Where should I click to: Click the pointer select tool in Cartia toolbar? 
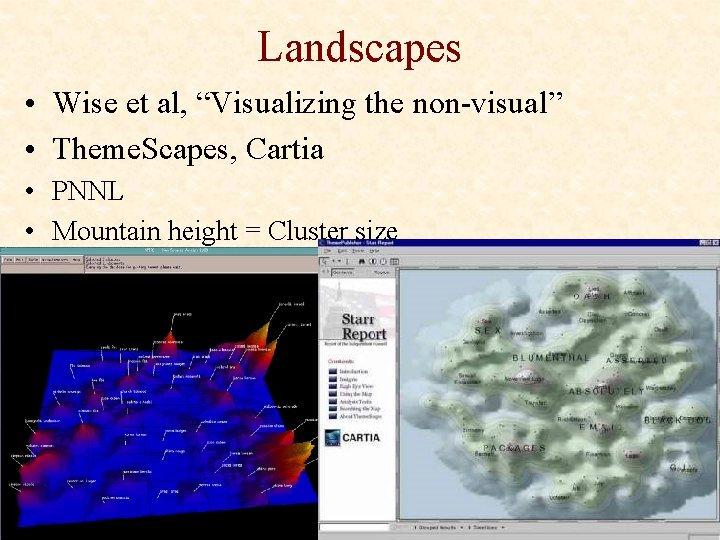[324, 261]
